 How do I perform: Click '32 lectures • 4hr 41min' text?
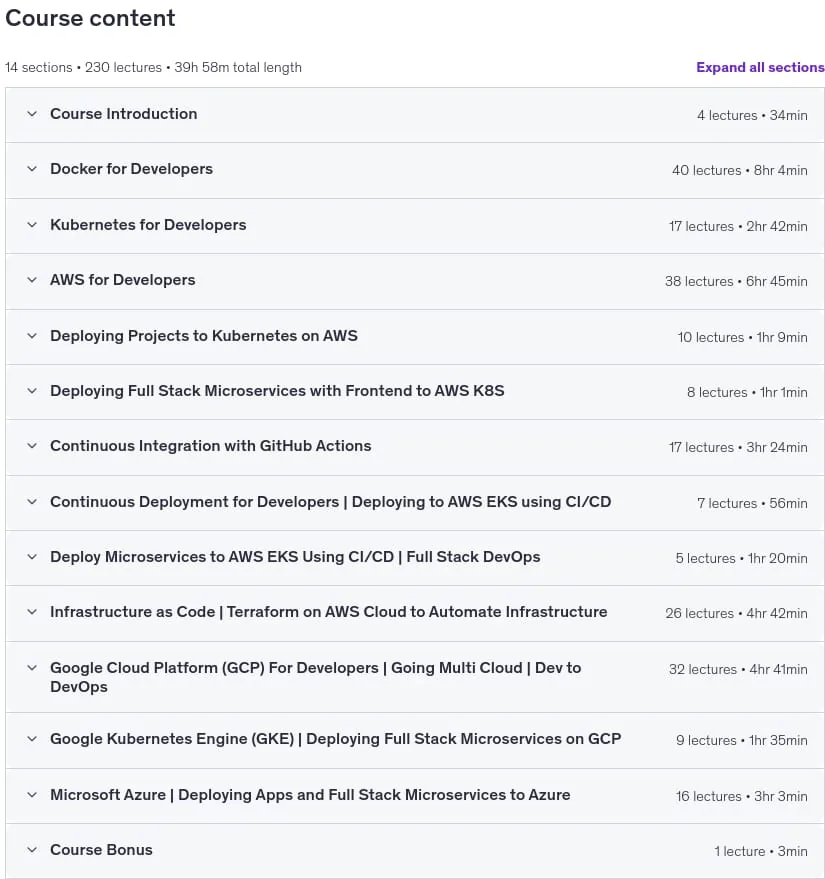click(x=738, y=669)
